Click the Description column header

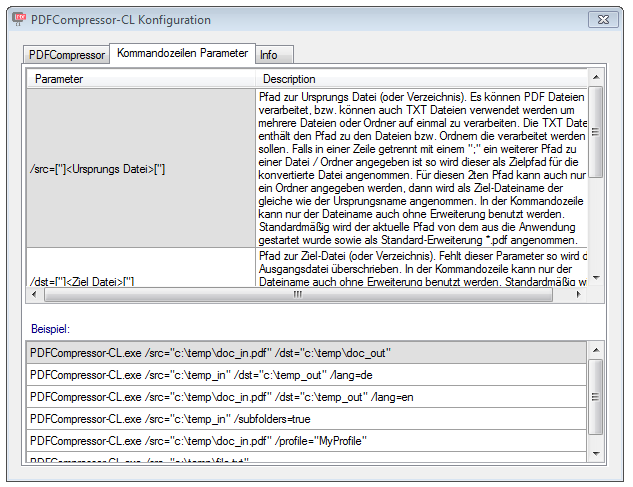421,79
